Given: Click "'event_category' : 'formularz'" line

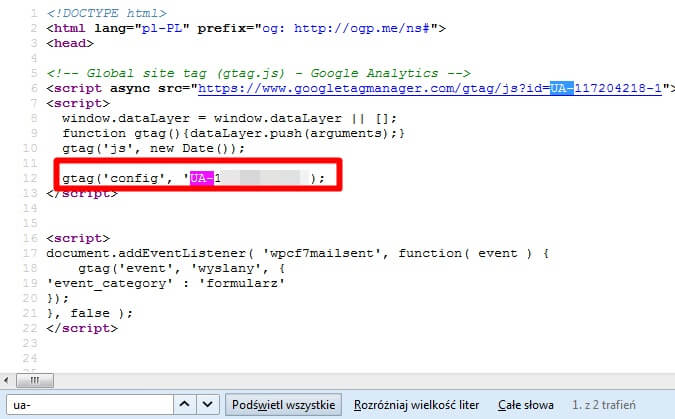Looking at the screenshot, I should [x=166, y=283].
